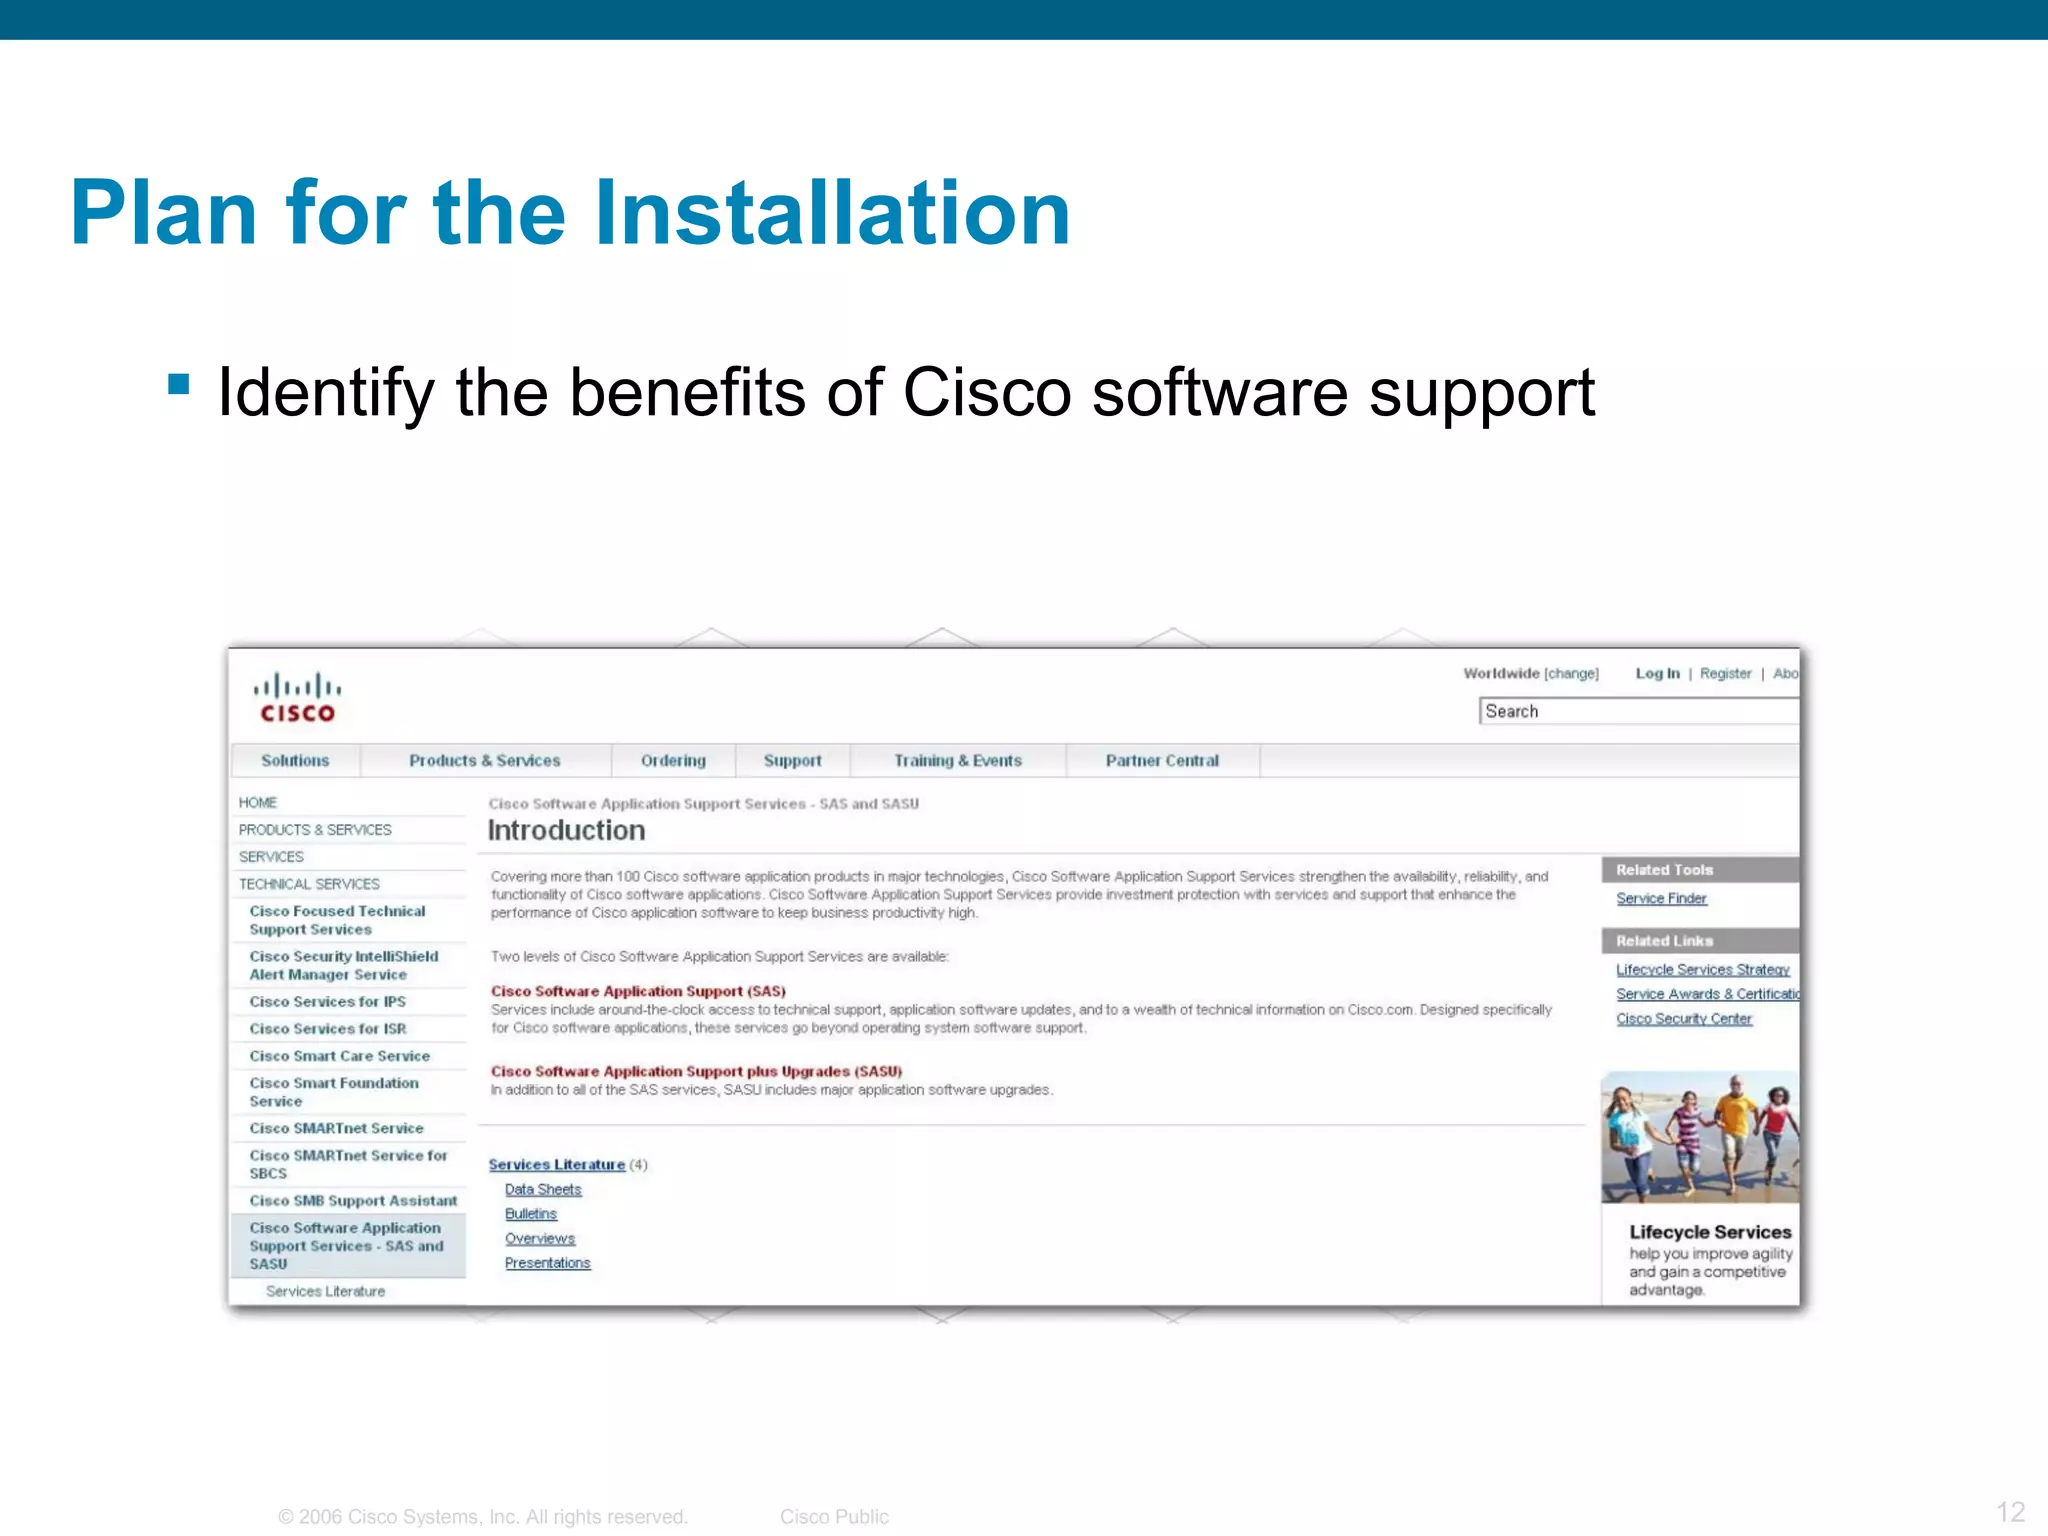Click the SAS and SASU breadcrumb title
Screen dimensions: 2048x1536
[703, 803]
